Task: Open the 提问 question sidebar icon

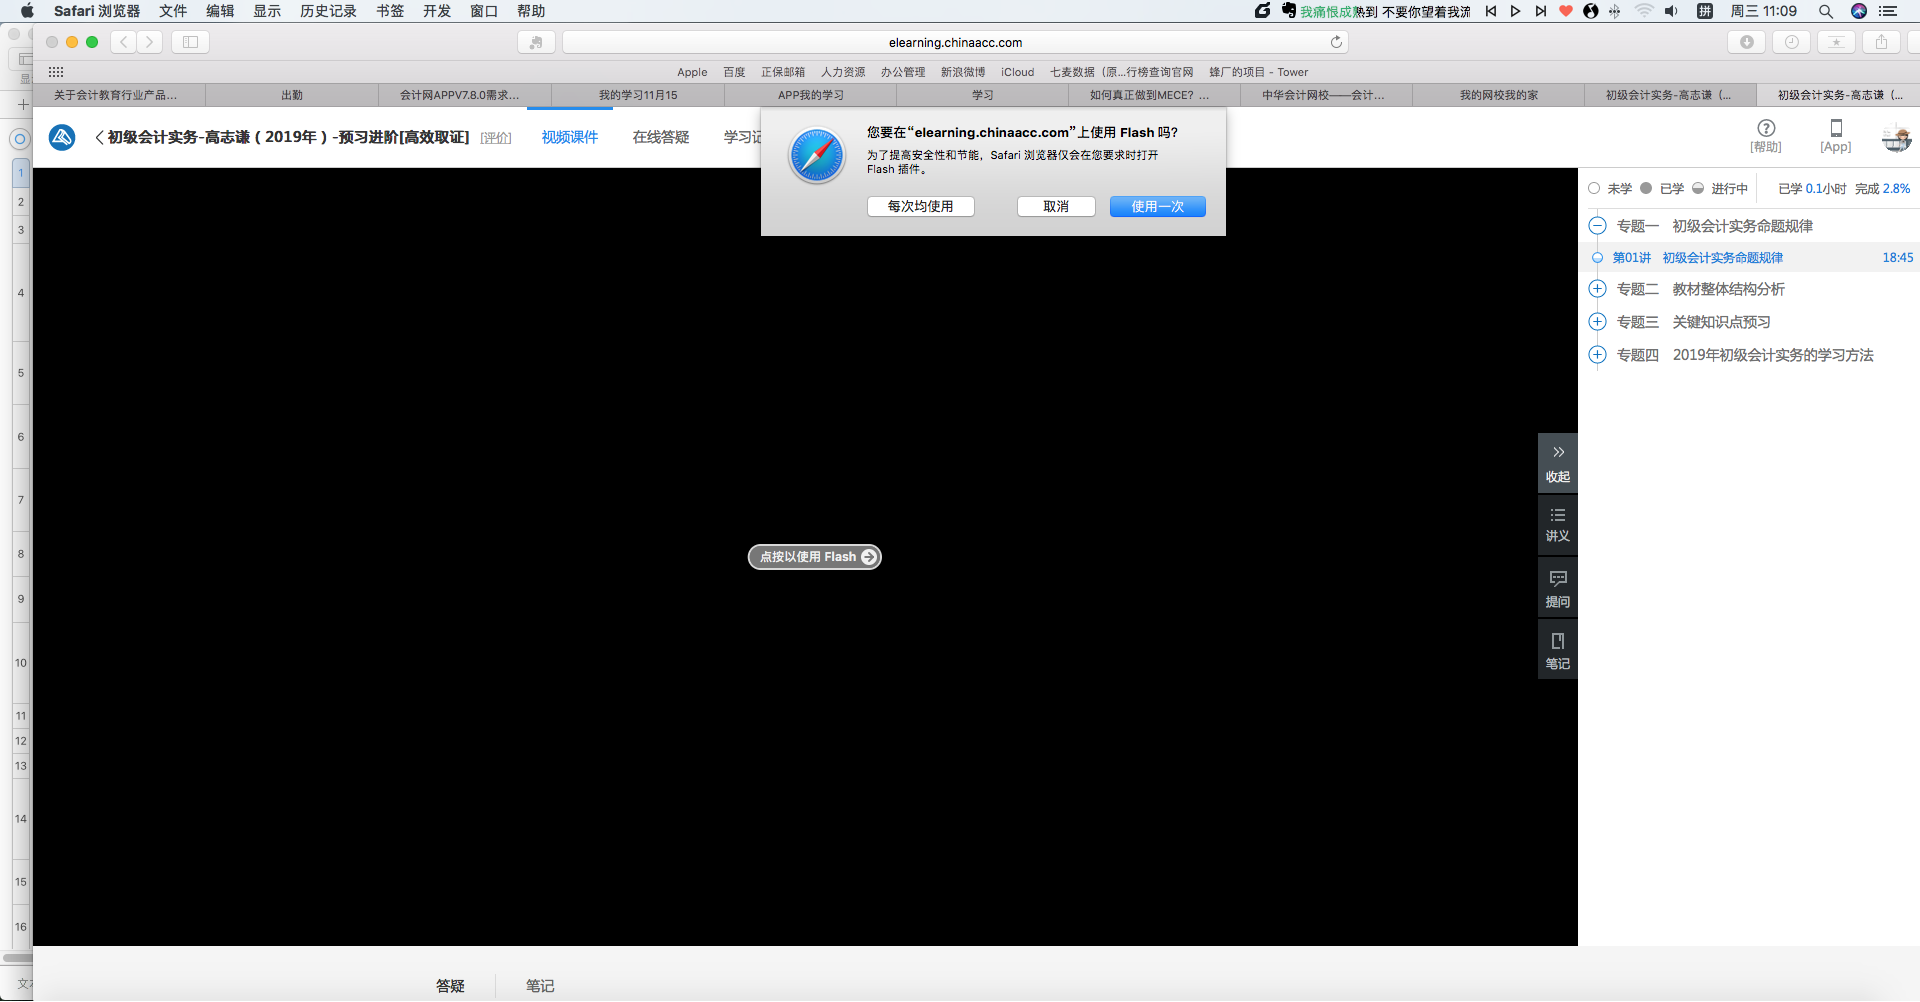Action: pos(1557,588)
